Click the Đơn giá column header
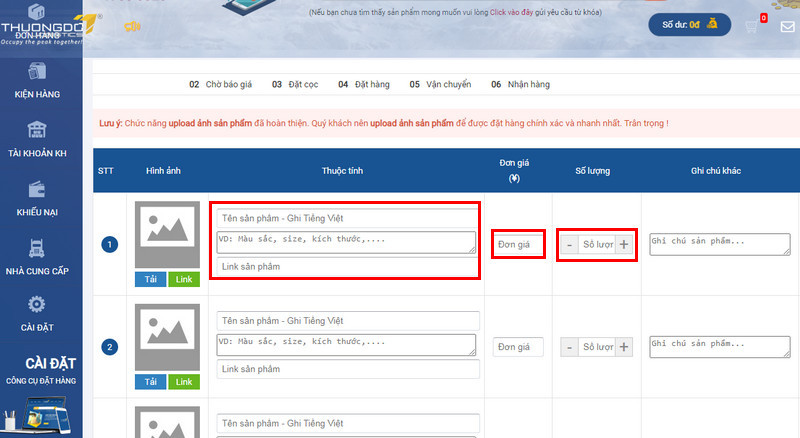Viewport: 800px width, 438px height. pos(514,171)
